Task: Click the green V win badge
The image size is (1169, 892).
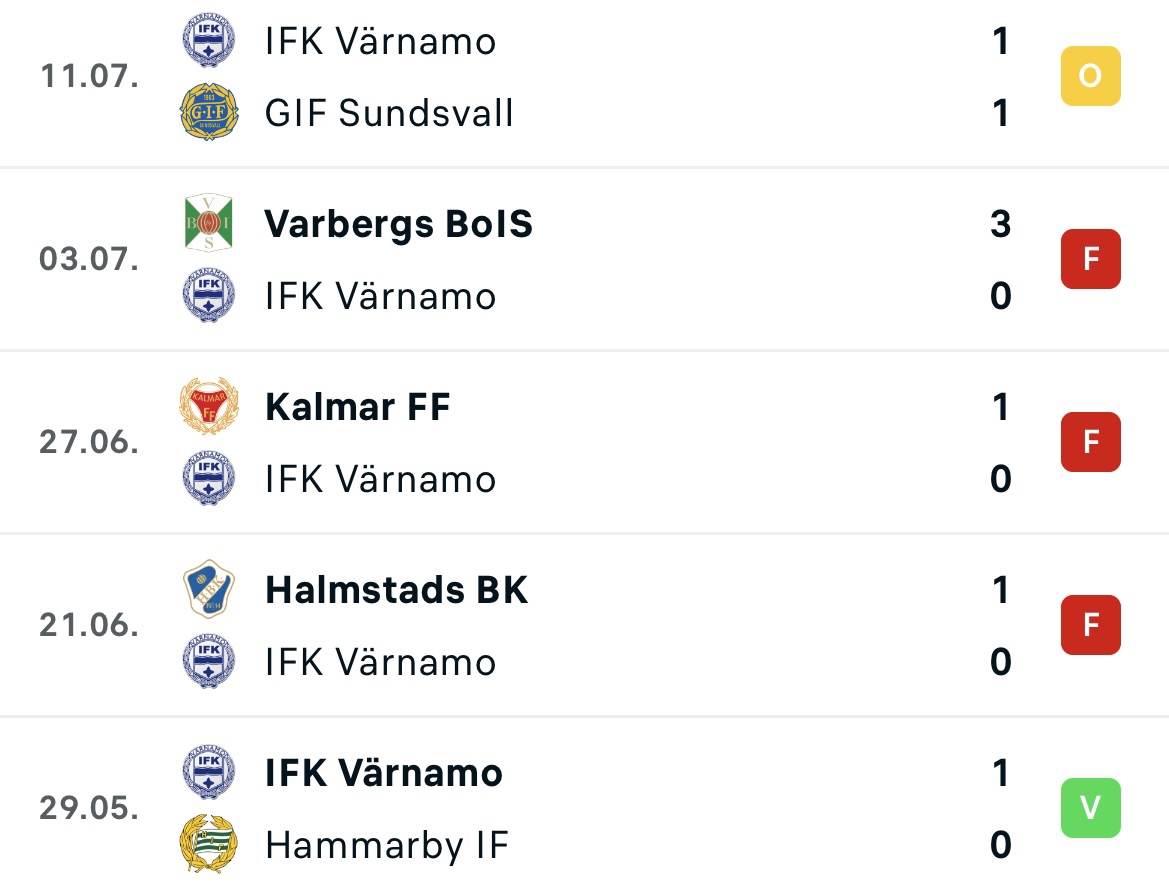Action: tap(1091, 808)
